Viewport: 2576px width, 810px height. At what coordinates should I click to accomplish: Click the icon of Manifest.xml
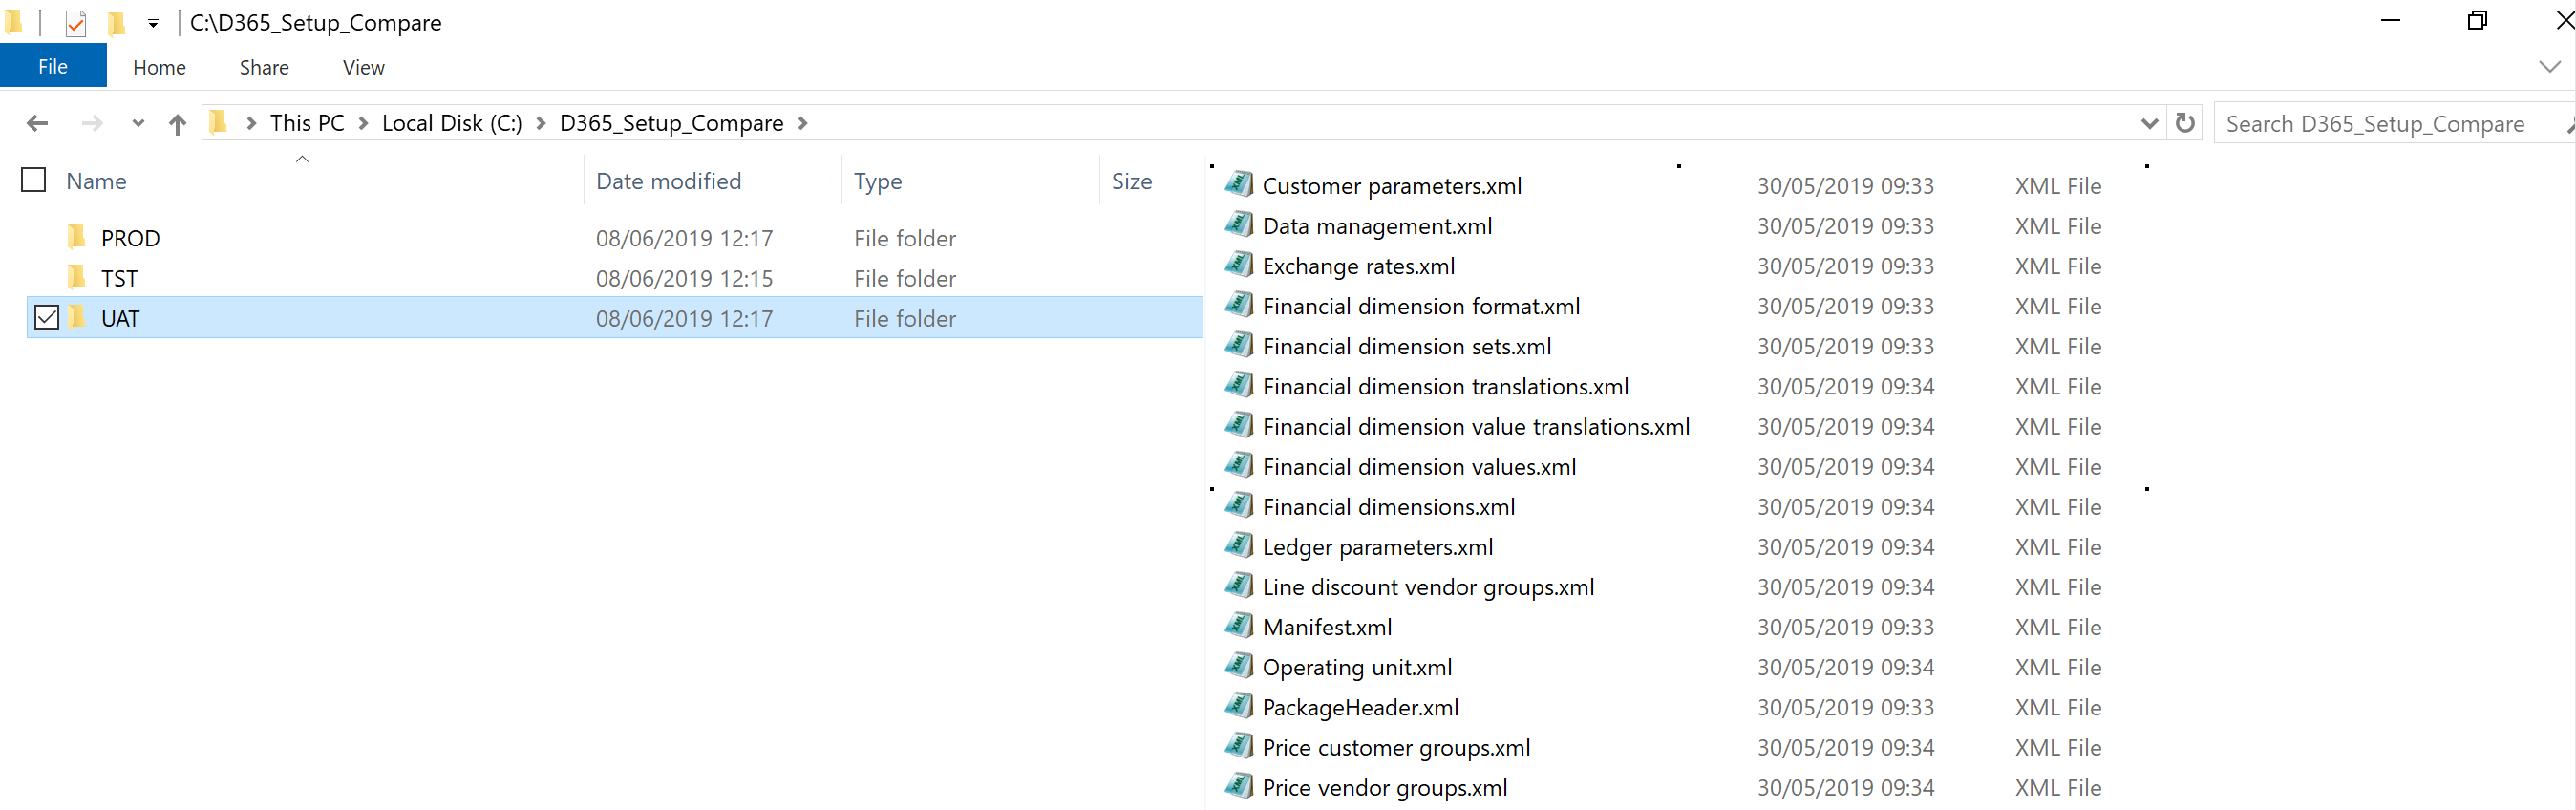[x=1239, y=625]
